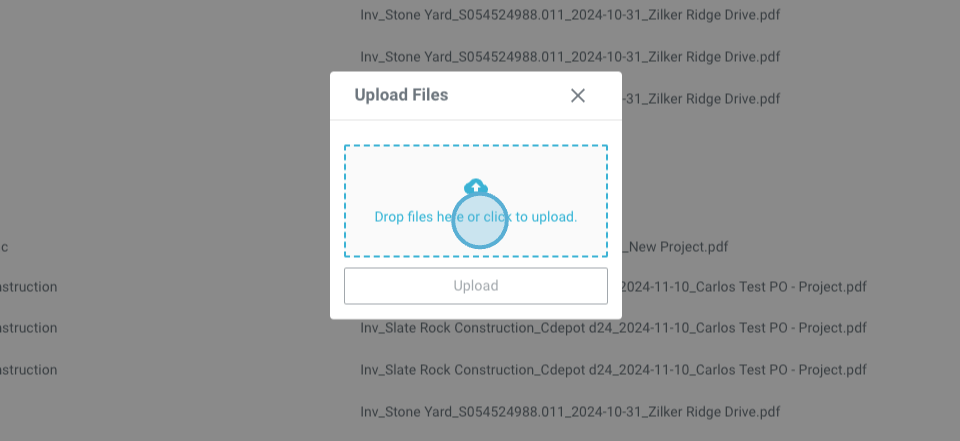This screenshot has height=441, width=960.
Task: Open the topmost Stone Yard Zilker Ridge invoice
Action: click(x=570, y=15)
